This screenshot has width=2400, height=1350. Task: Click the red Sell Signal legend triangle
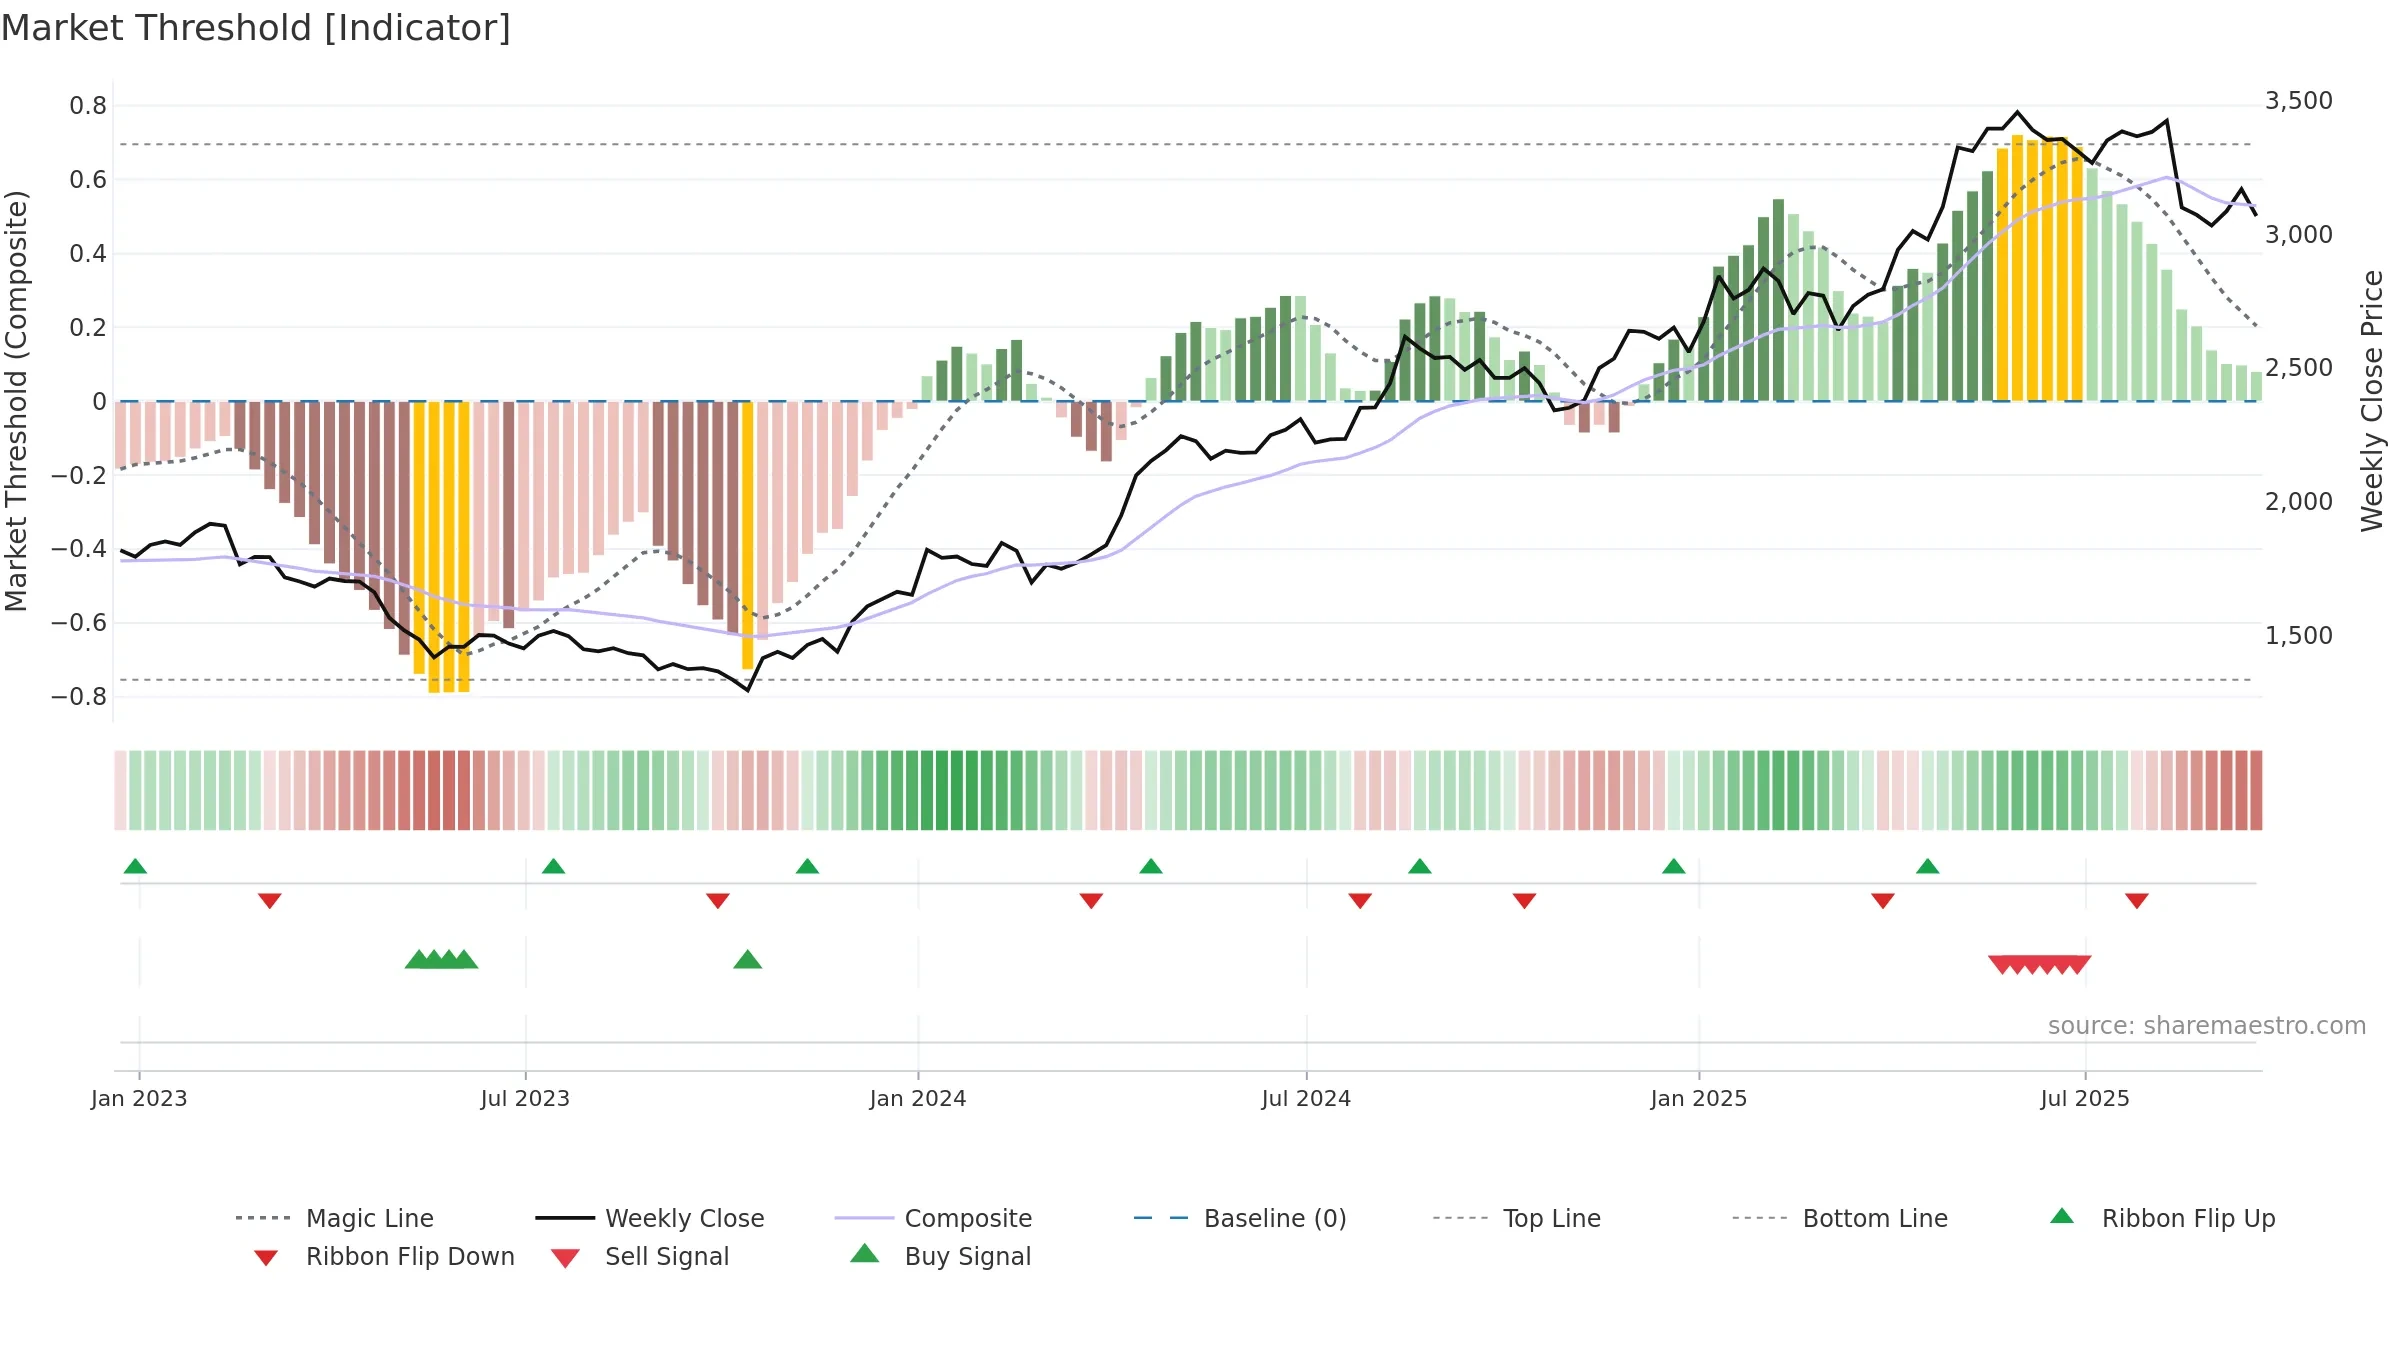click(565, 1258)
